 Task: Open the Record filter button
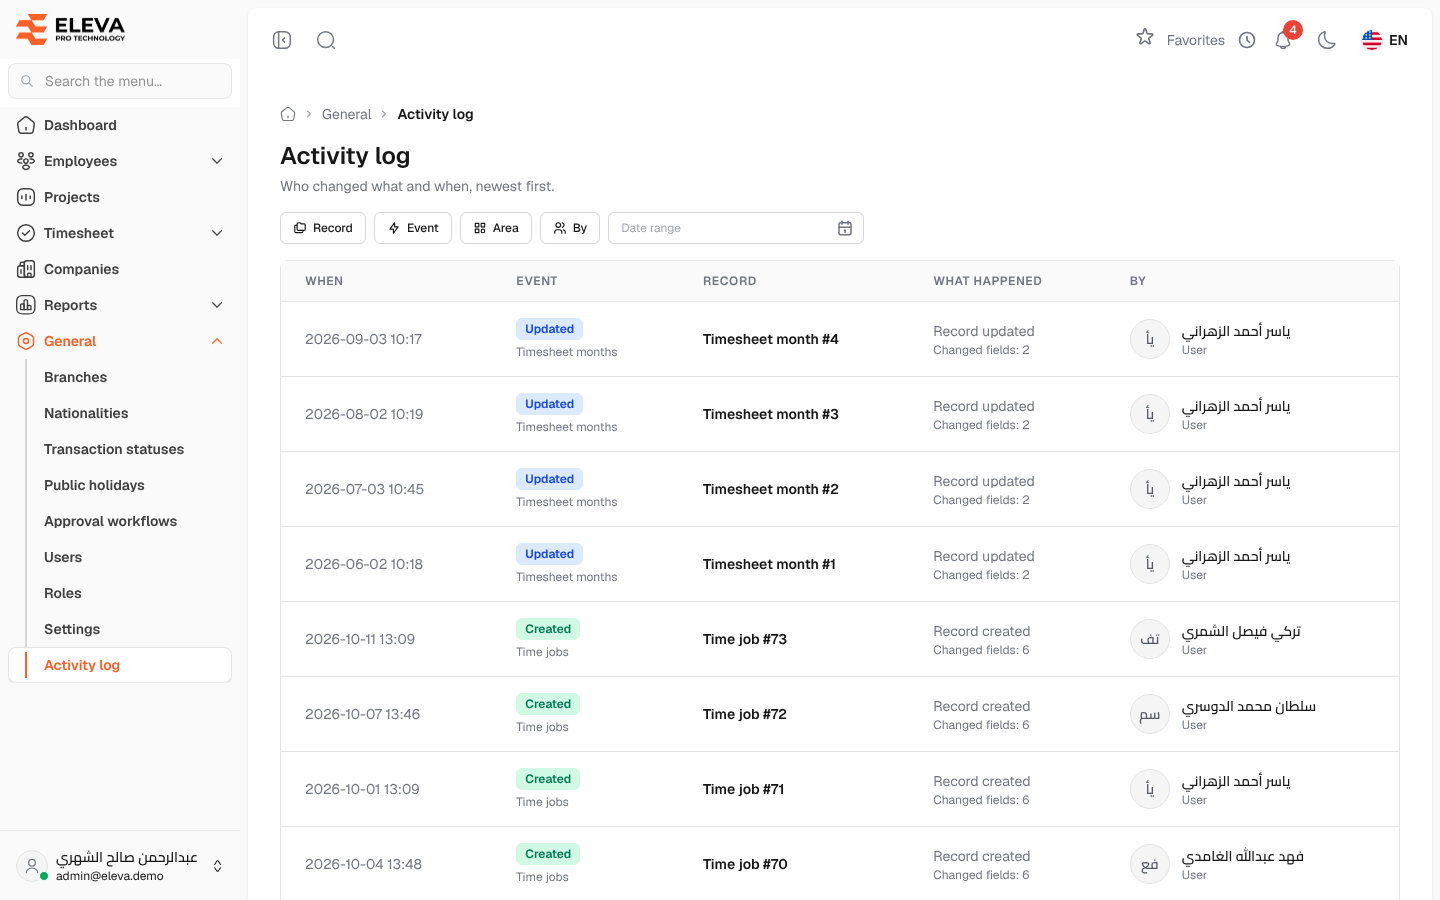[323, 228]
